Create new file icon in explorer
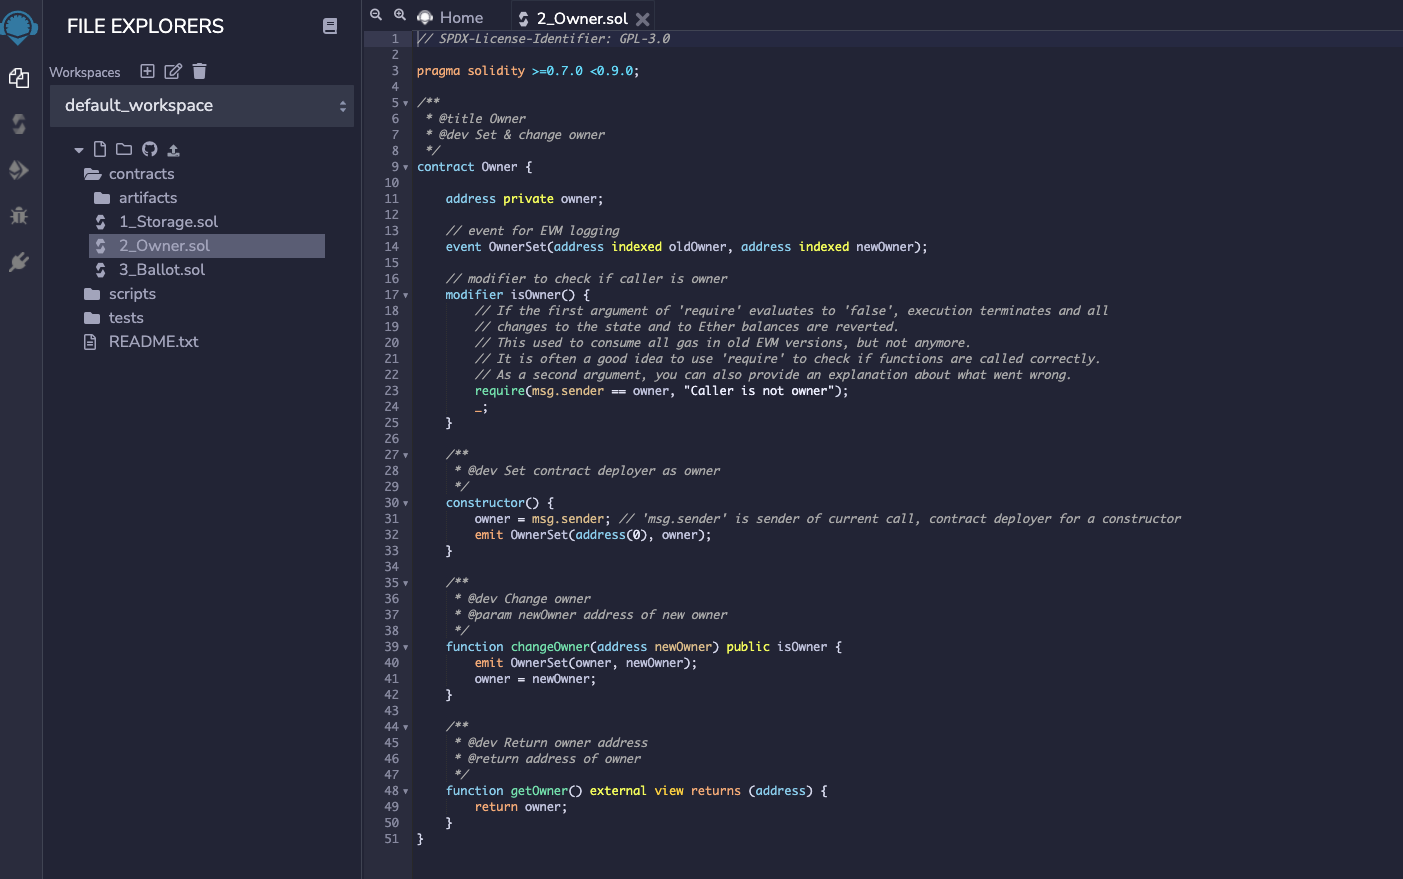The image size is (1403, 879). pyautogui.click(x=100, y=149)
